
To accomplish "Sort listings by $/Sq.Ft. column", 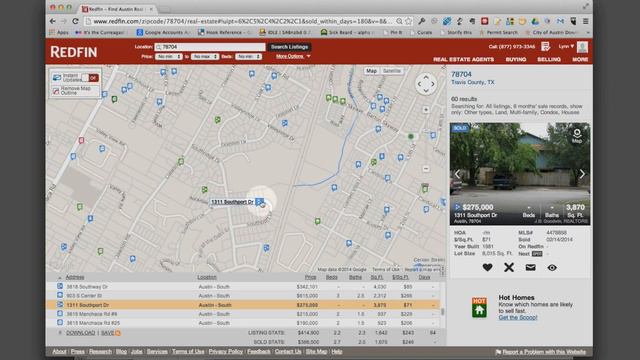I will coord(400,277).
